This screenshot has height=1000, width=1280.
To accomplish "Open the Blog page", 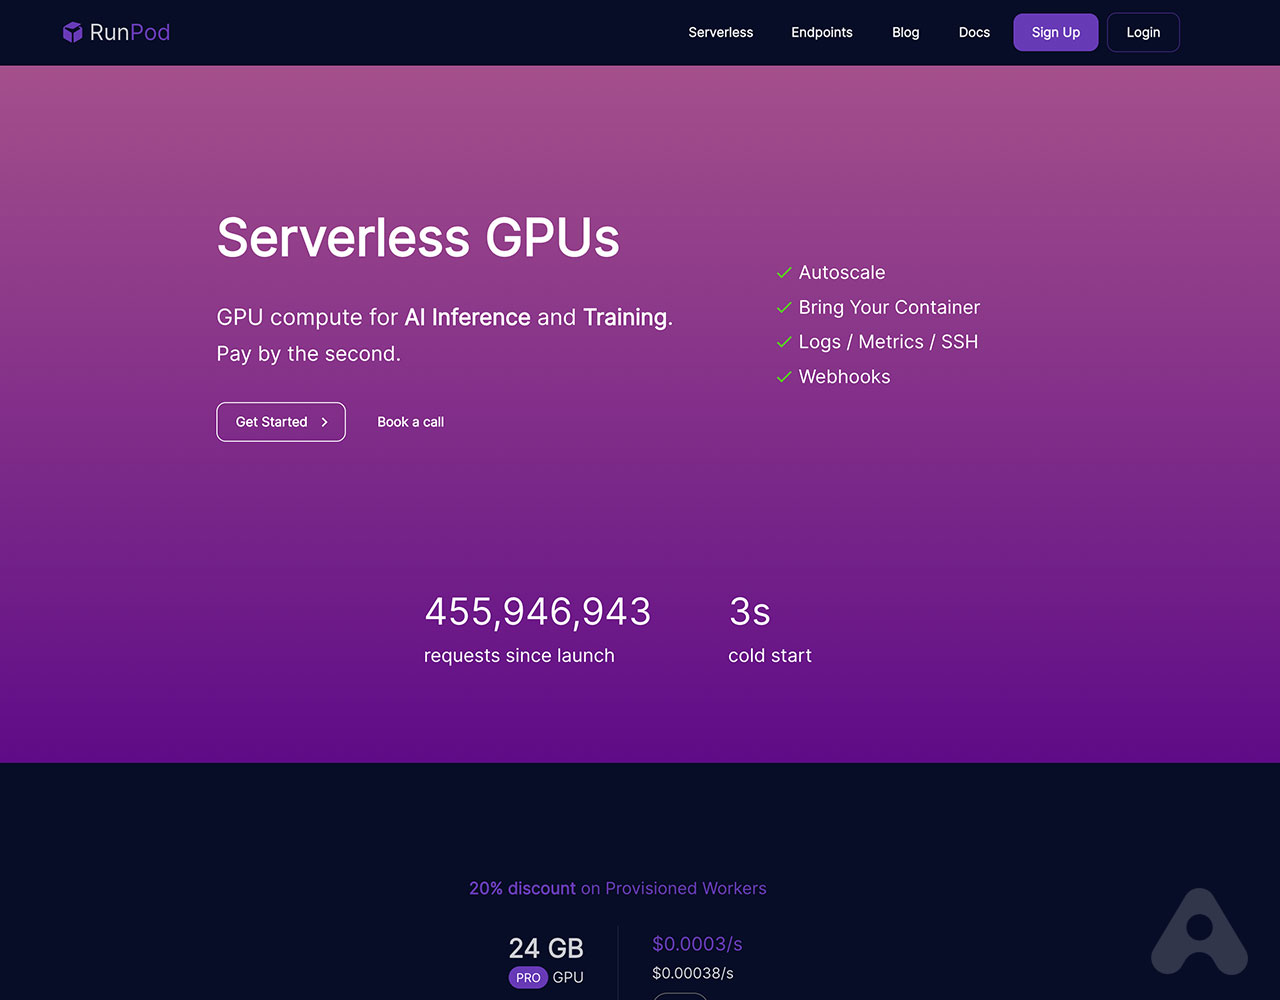I will tap(905, 32).
